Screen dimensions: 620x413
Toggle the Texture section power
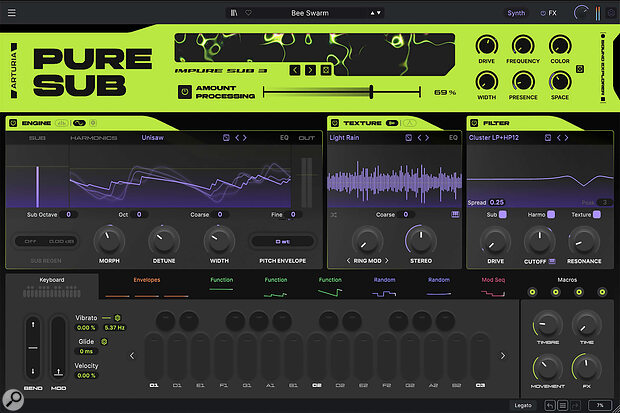point(335,123)
